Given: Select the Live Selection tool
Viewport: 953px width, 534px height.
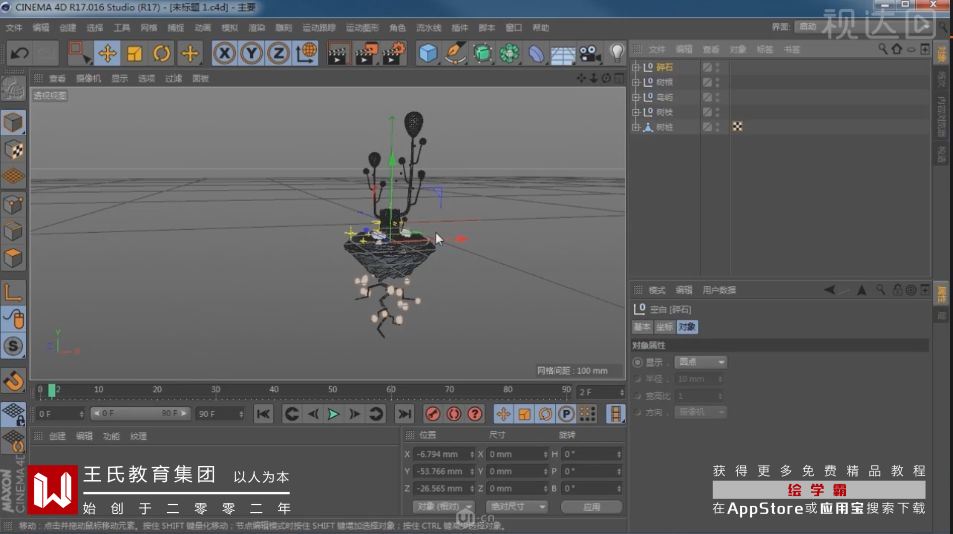Looking at the screenshot, I should 79,53.
